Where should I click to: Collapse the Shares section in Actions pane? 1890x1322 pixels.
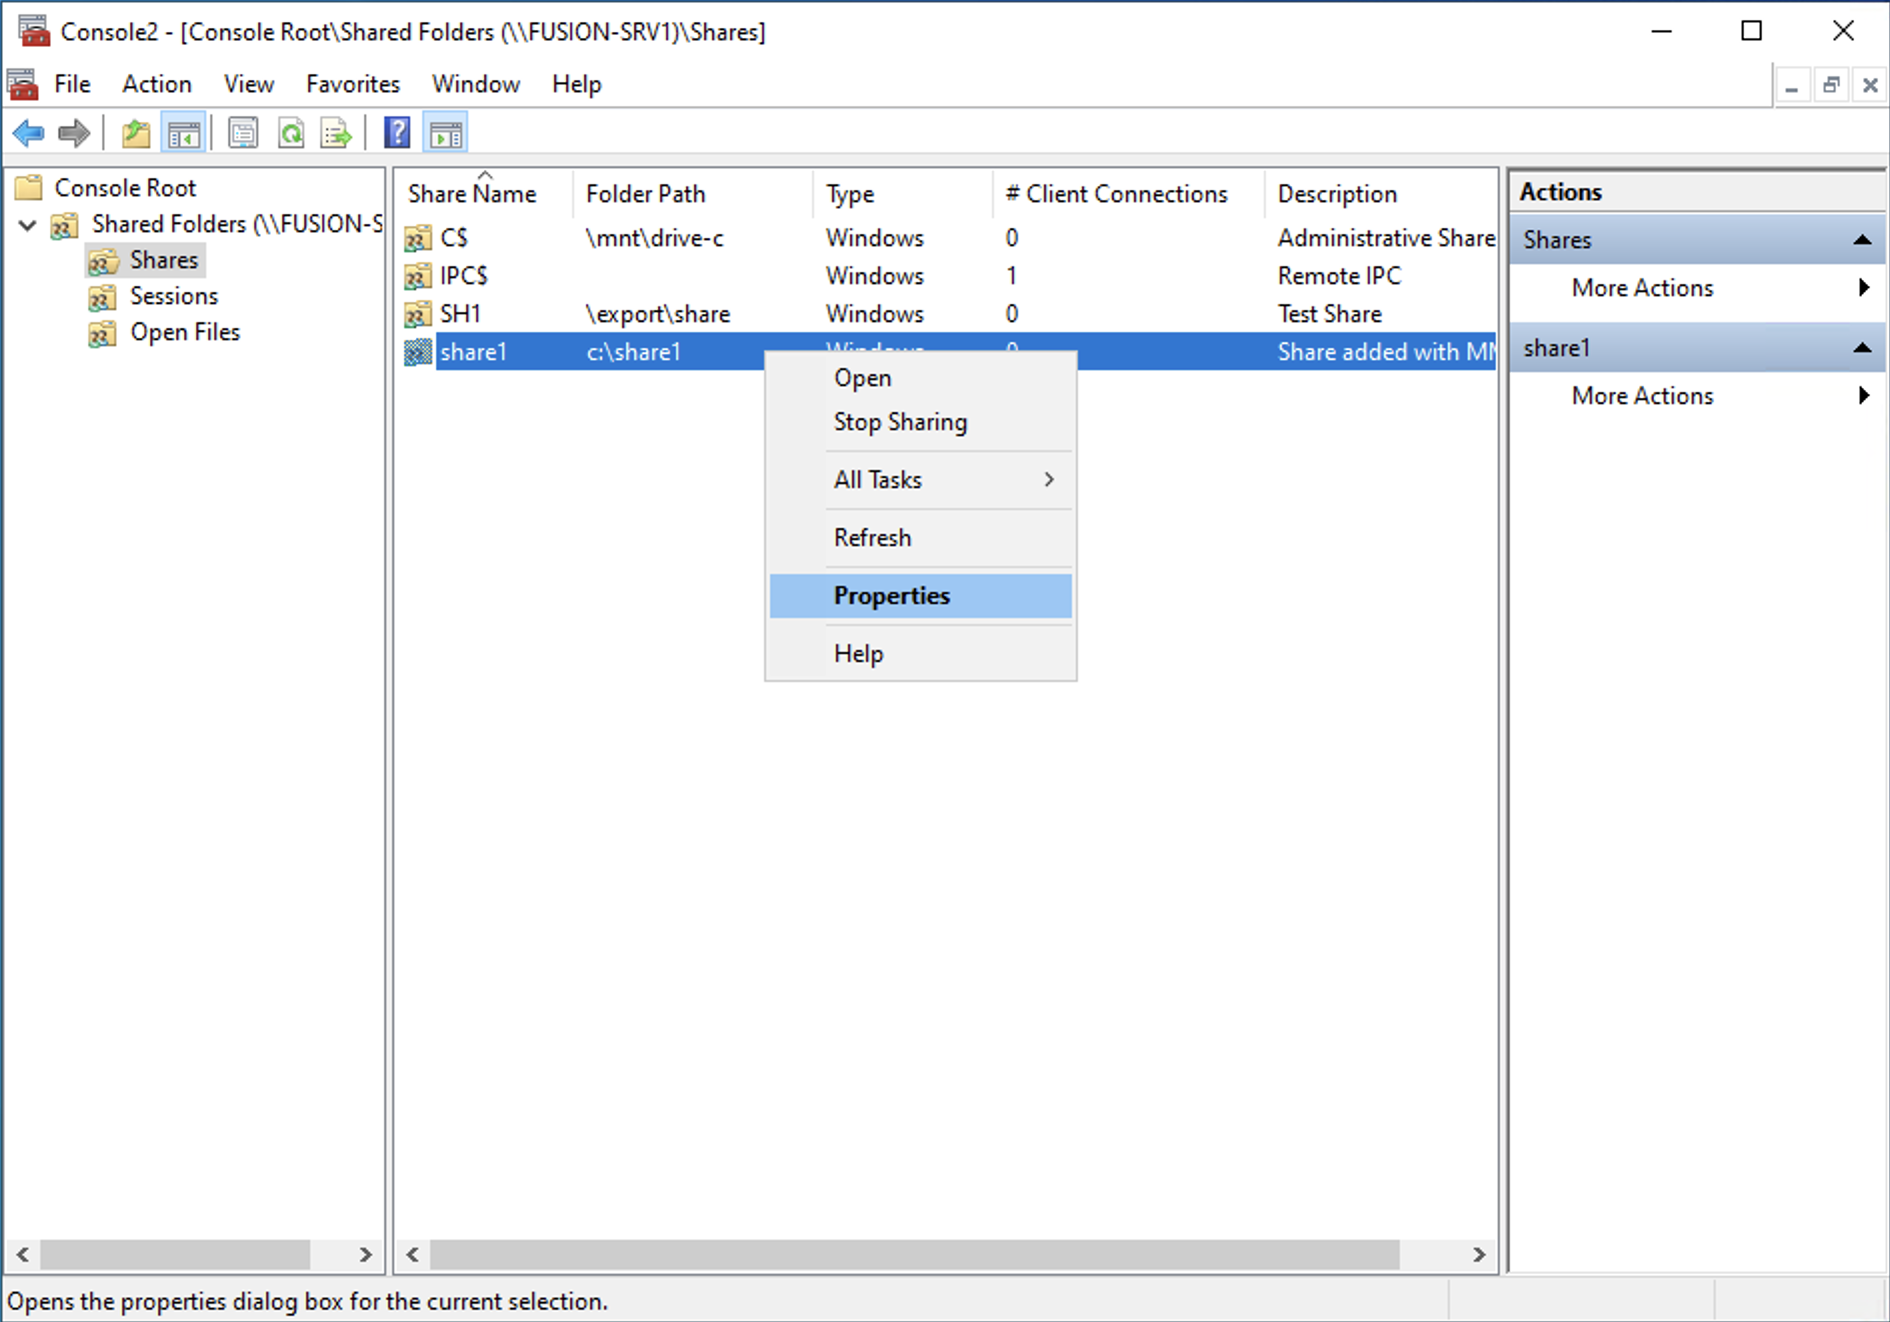(1862, 240)
